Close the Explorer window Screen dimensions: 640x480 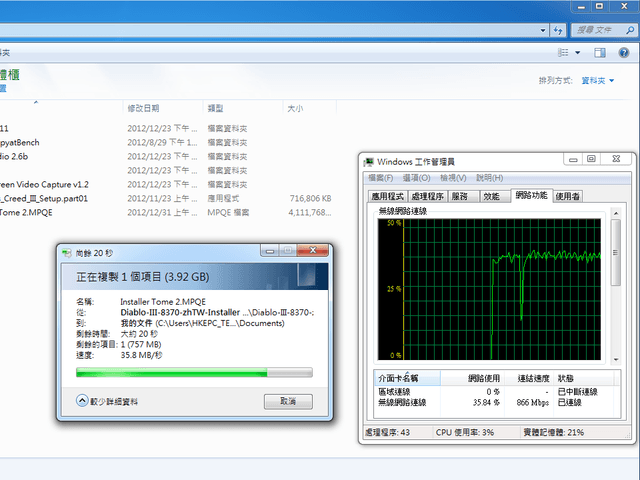tap(624, 6)
